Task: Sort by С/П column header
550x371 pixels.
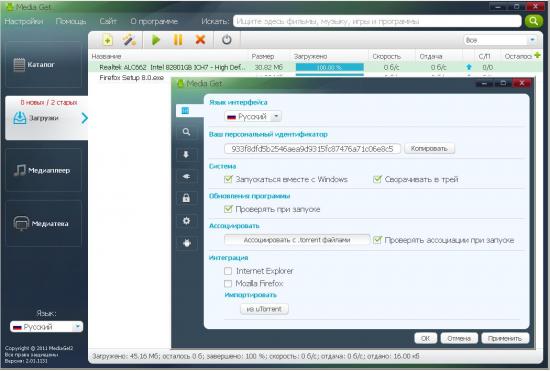Action: click(x=484, y=56)
